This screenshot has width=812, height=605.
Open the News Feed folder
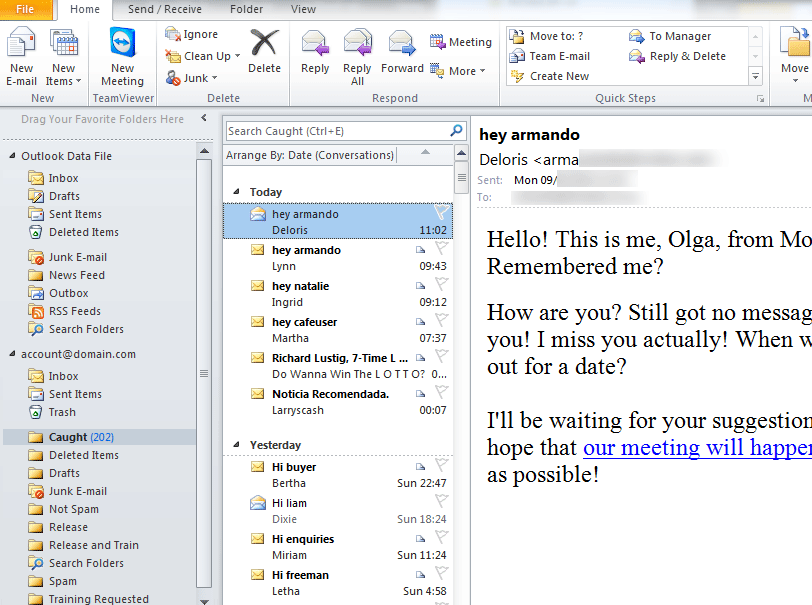click(x=66, y=275)
